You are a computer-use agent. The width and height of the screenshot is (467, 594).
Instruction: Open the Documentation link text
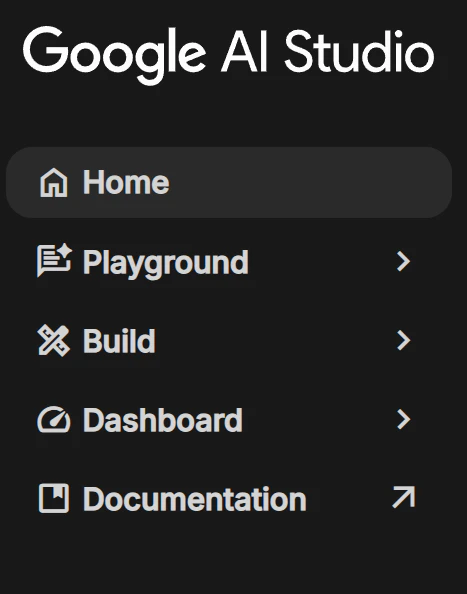[194, 499]
